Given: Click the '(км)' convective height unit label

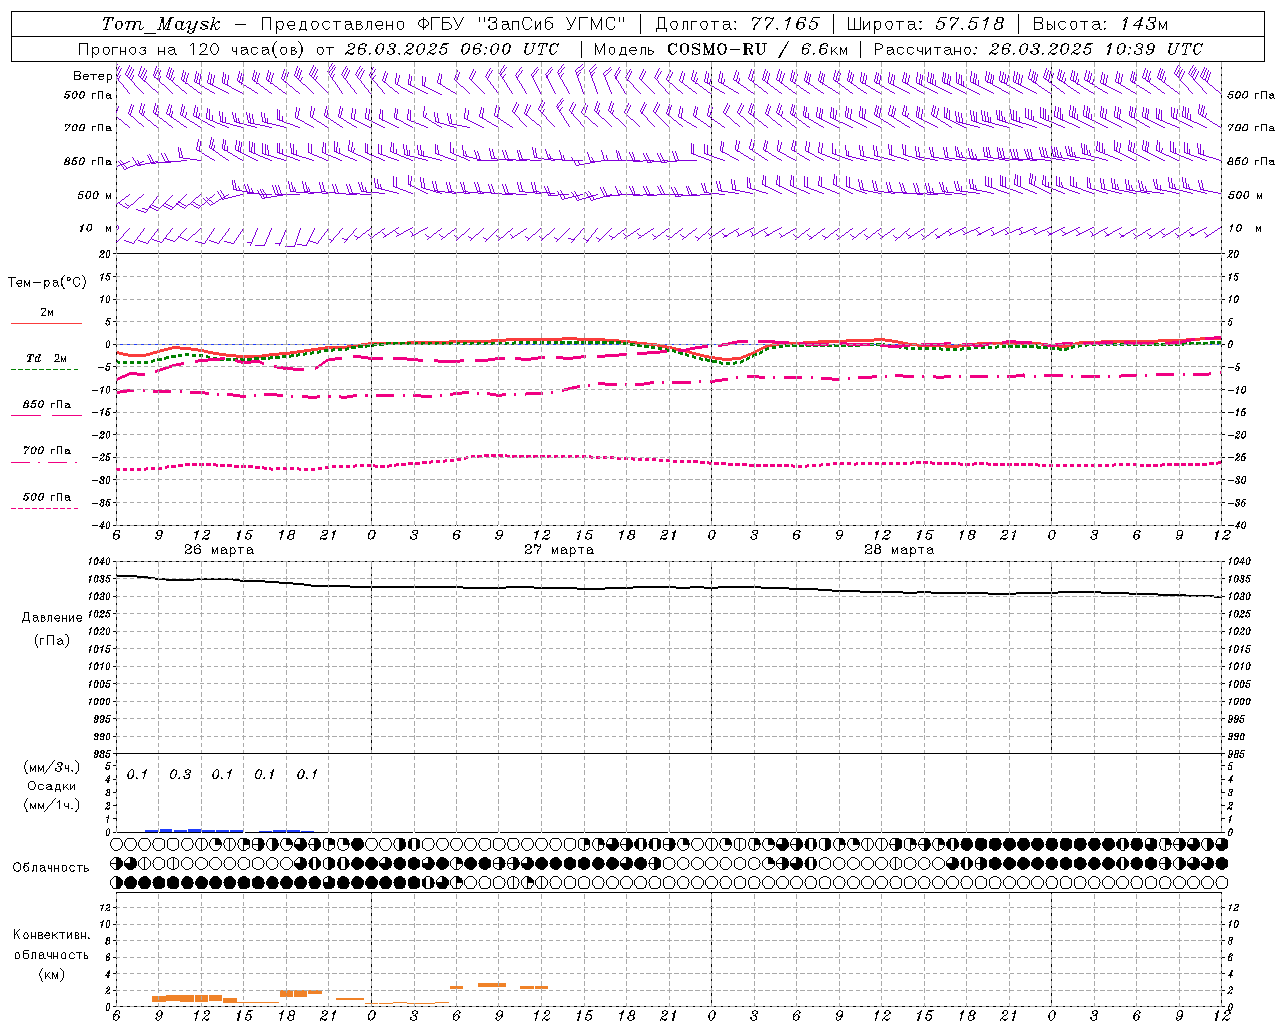Looking at the screenshot, I should (x=52, y=974).
